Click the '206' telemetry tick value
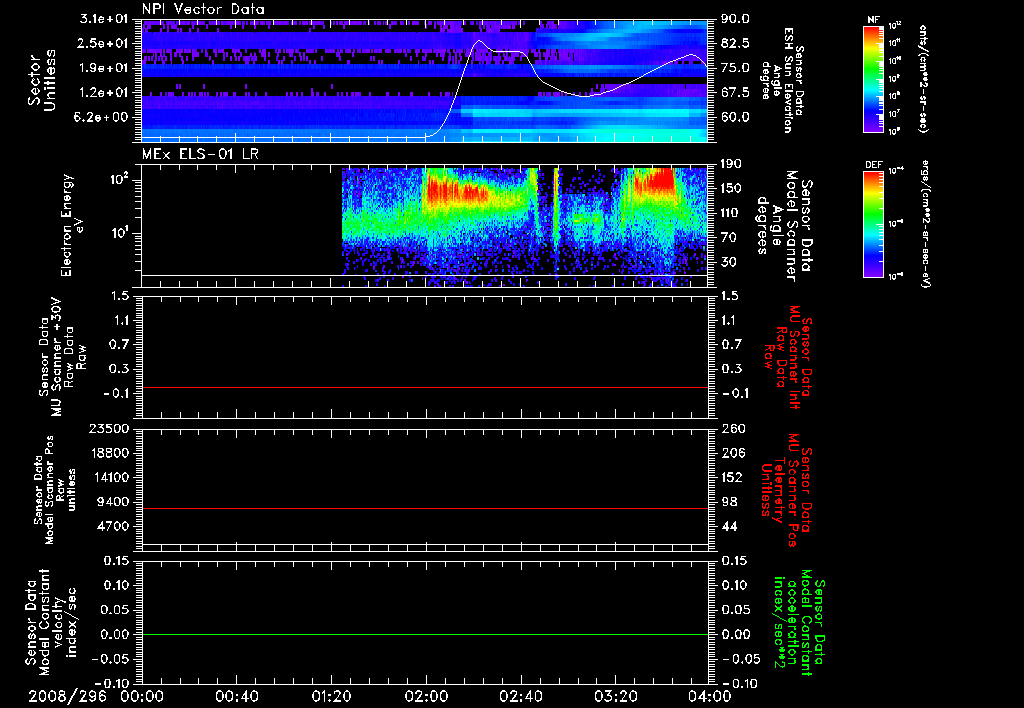The height and width of the screenshot is (708, 1024). pos(732,453)
